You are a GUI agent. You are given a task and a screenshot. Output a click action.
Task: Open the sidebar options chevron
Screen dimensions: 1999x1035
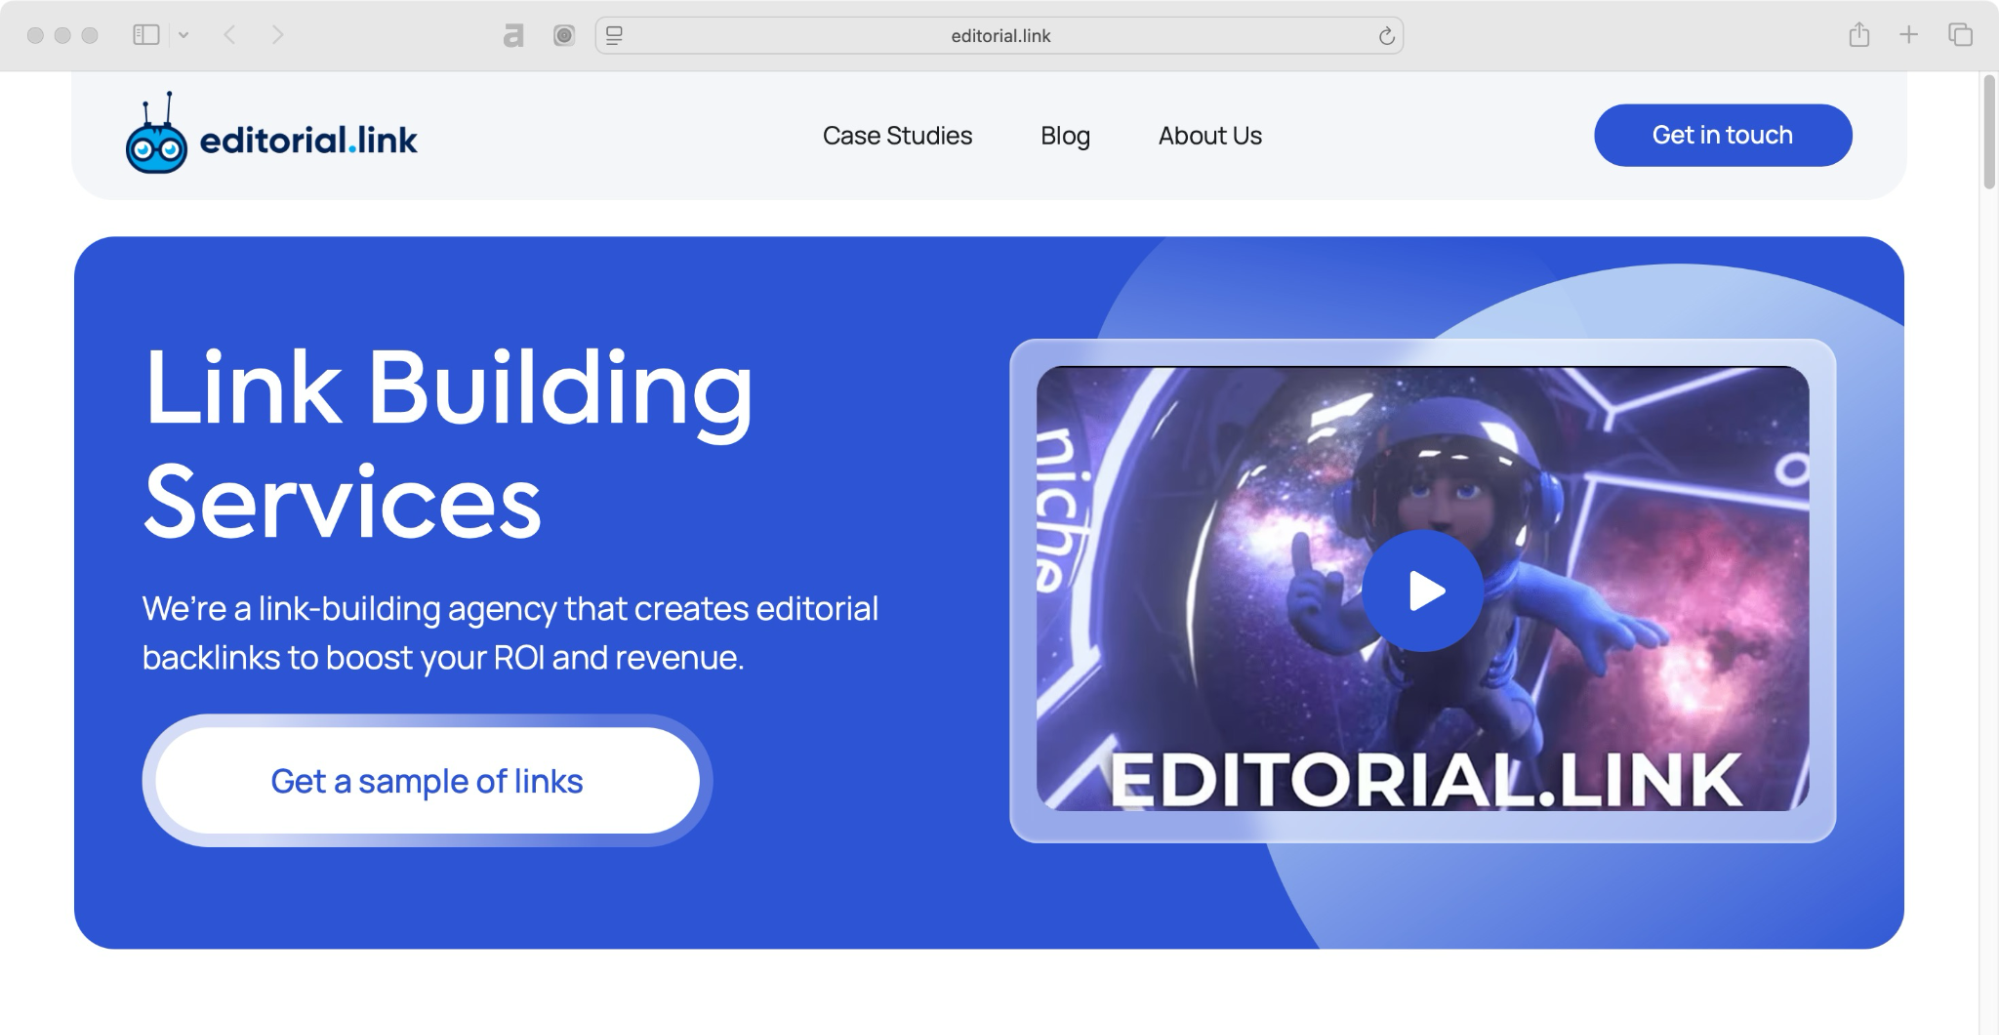(x=184, y=34)
